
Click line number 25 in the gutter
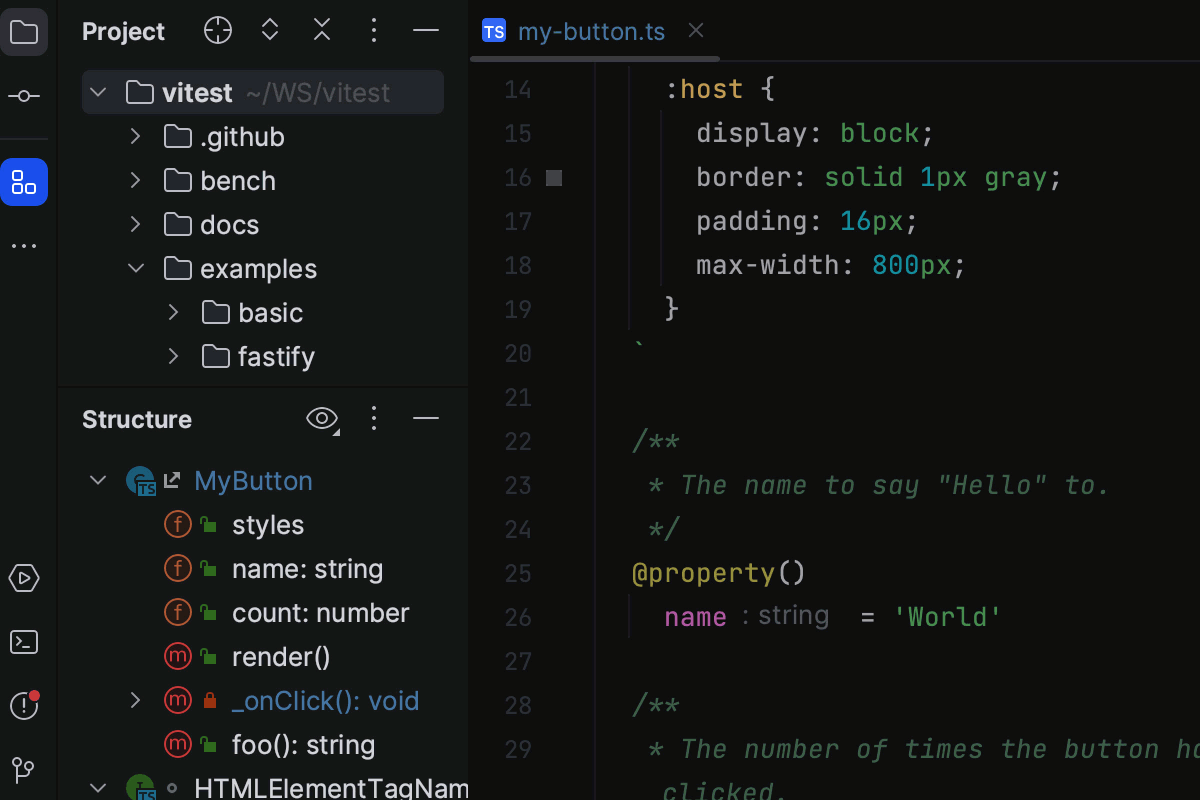[518, 573]
